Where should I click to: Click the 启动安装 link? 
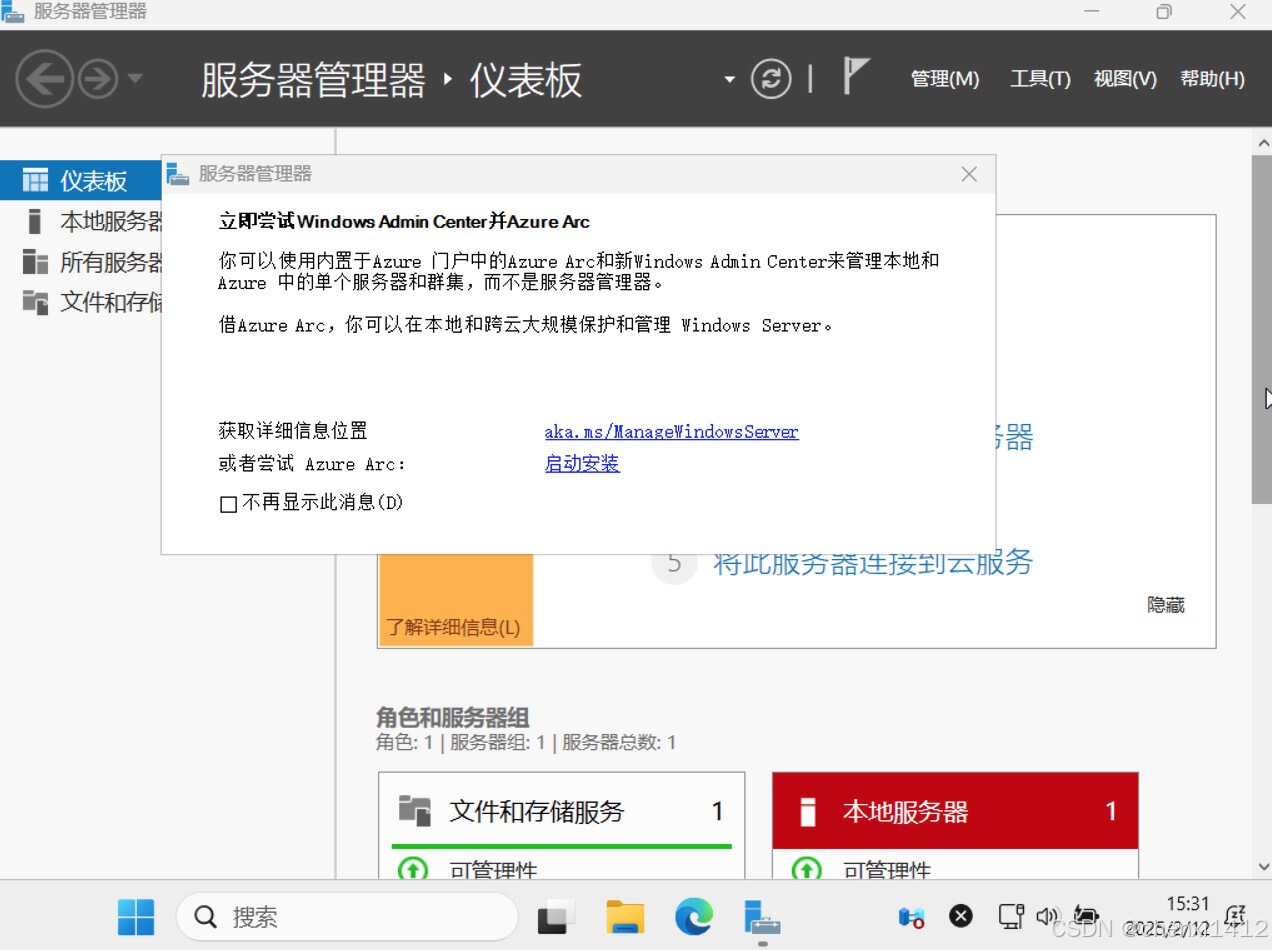point(582,464)
